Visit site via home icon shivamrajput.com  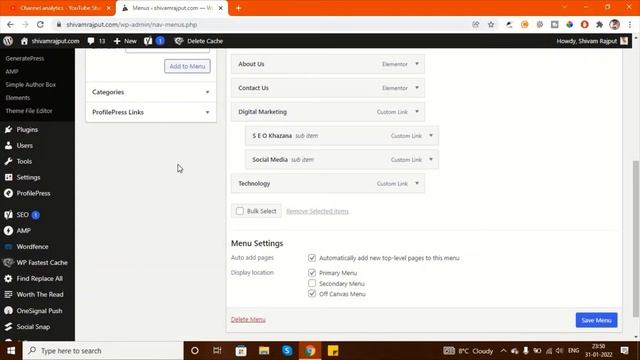click(50, 41)
